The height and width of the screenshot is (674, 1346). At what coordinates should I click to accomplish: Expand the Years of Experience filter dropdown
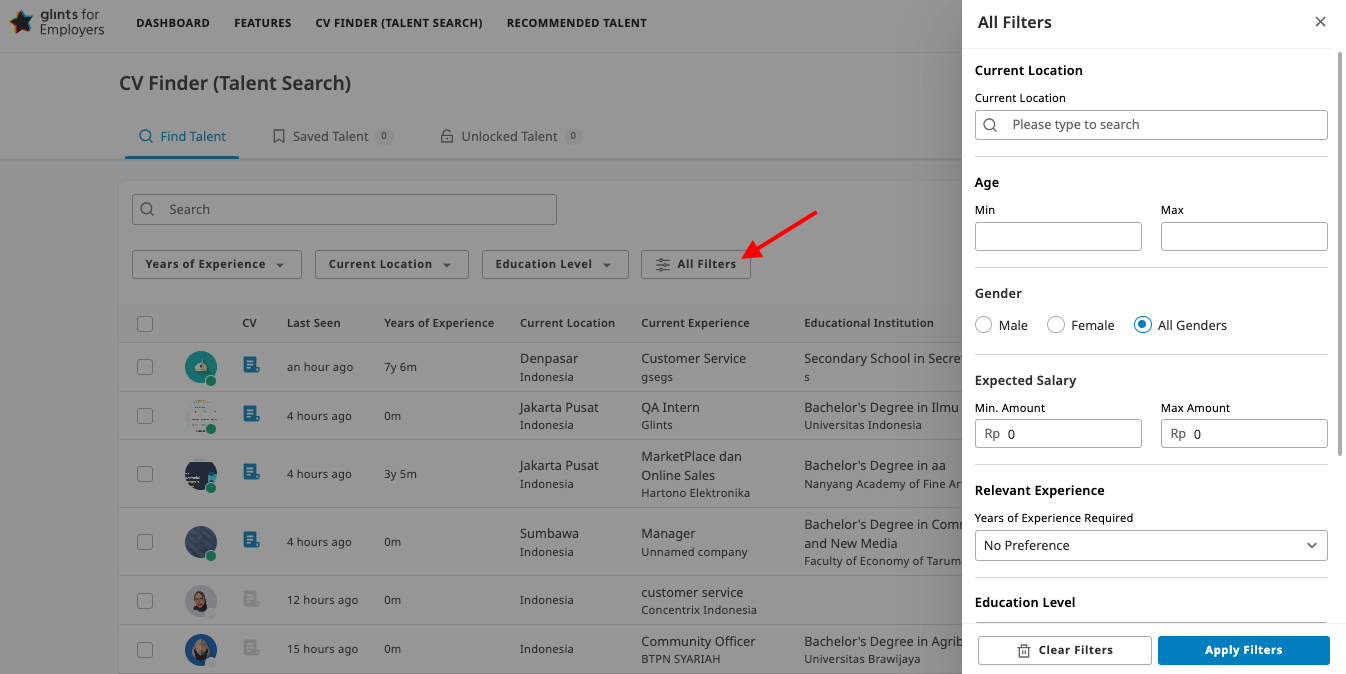coord(216,264)
